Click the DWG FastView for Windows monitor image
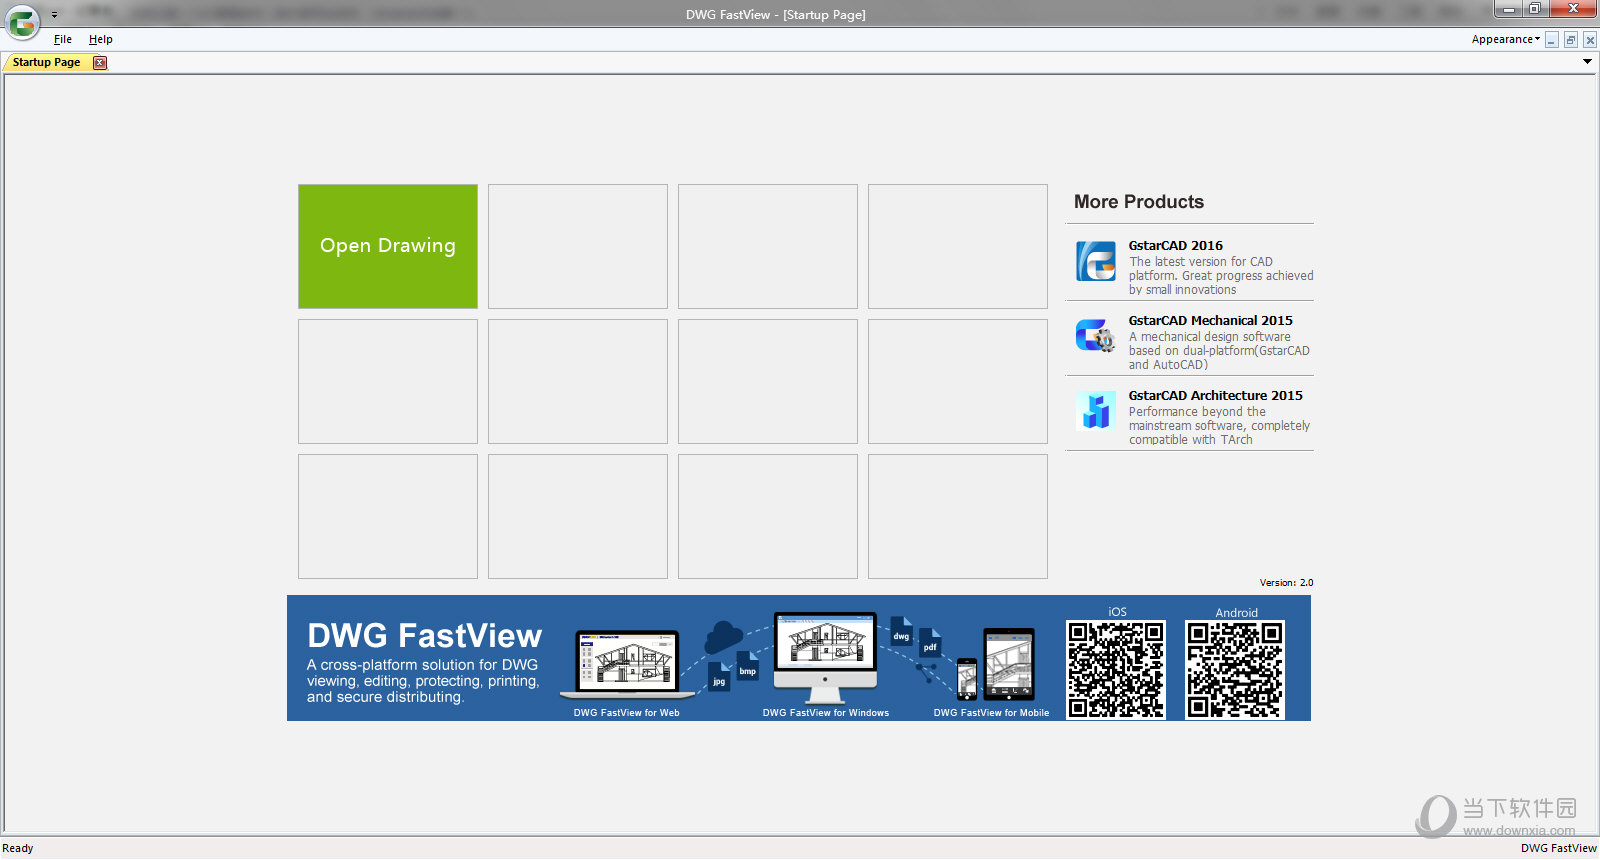Screen dimensions: 1600x860 click(826, 658)
